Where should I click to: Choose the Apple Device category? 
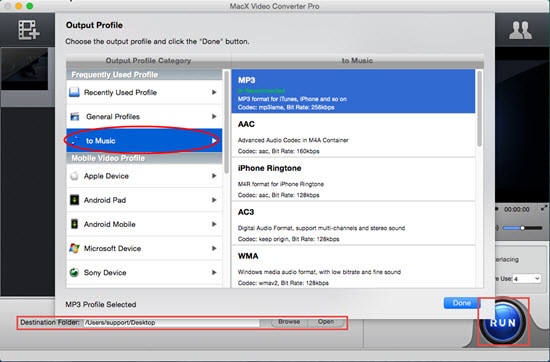point(144,176)
